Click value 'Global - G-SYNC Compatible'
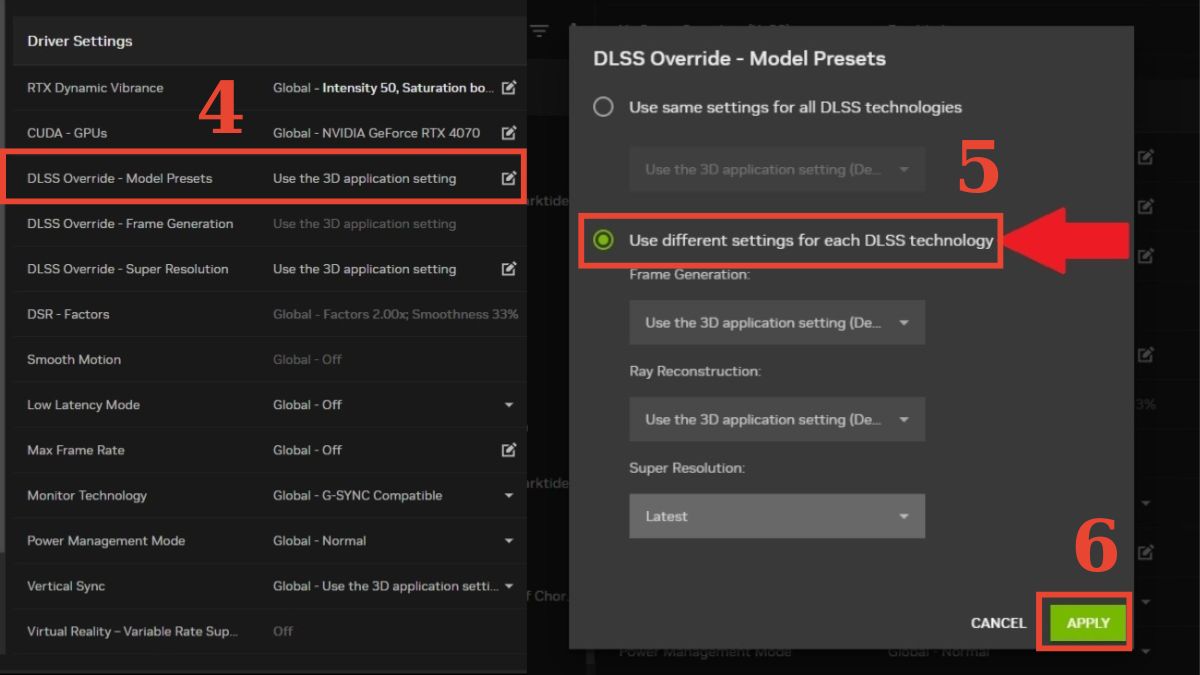Viewport: 1200px width, 675px height. coord(358,495)
